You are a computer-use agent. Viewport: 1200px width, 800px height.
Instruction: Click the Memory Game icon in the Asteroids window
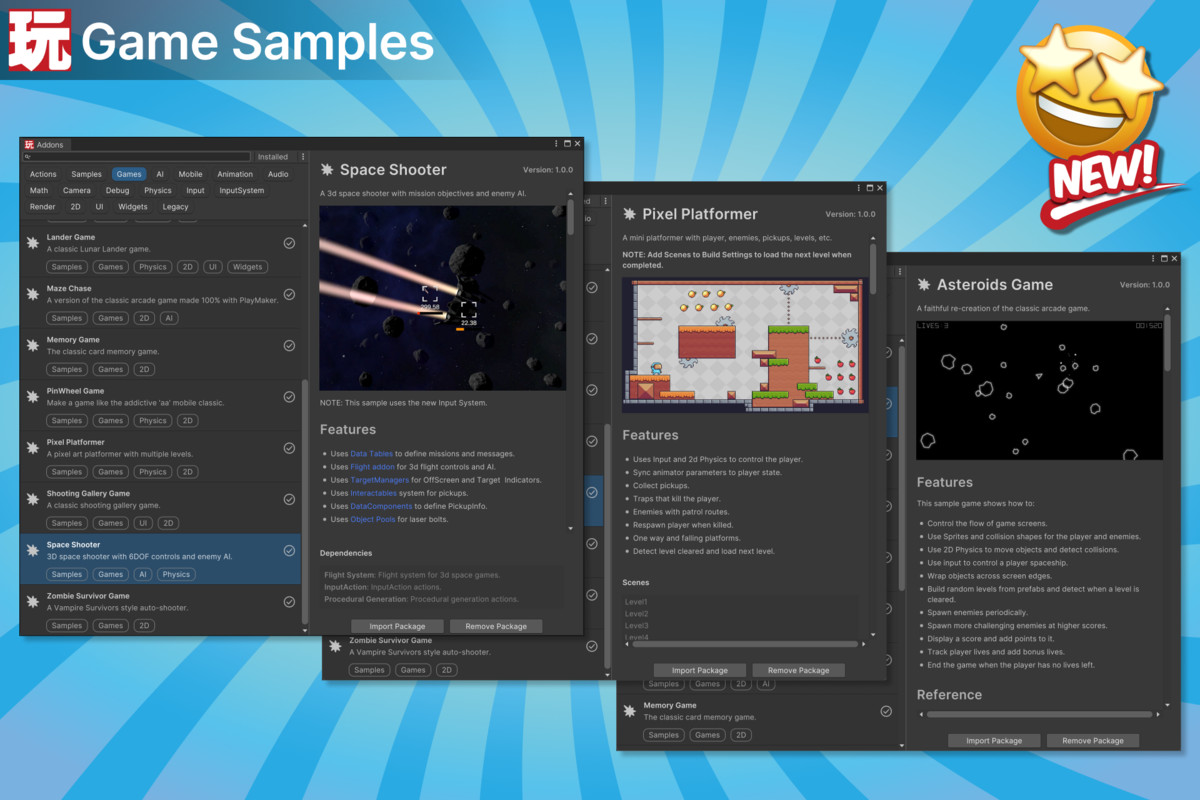tap(629, 711)
